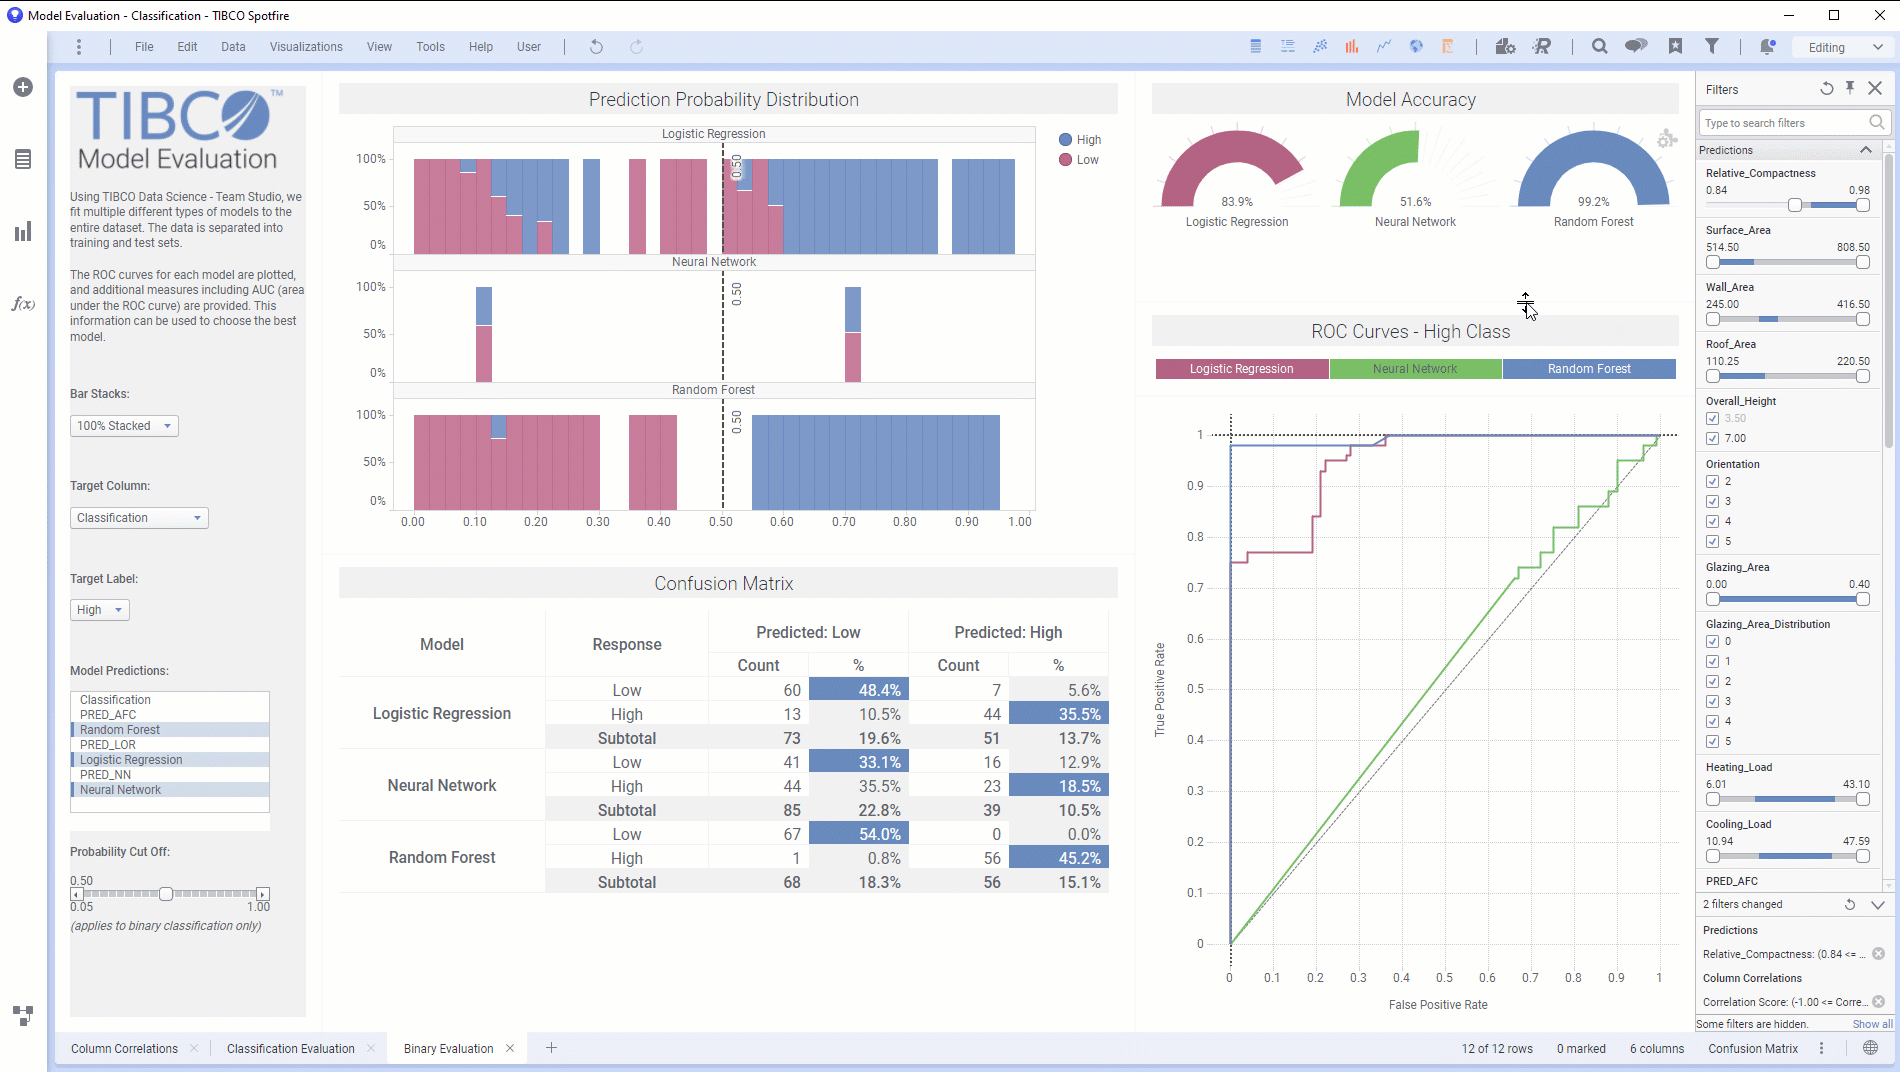Image resolution: width=1900 pixels, height=1072 pixels.
Task: Select the bar chart visualization icon
Action: tap(1352, 46)
